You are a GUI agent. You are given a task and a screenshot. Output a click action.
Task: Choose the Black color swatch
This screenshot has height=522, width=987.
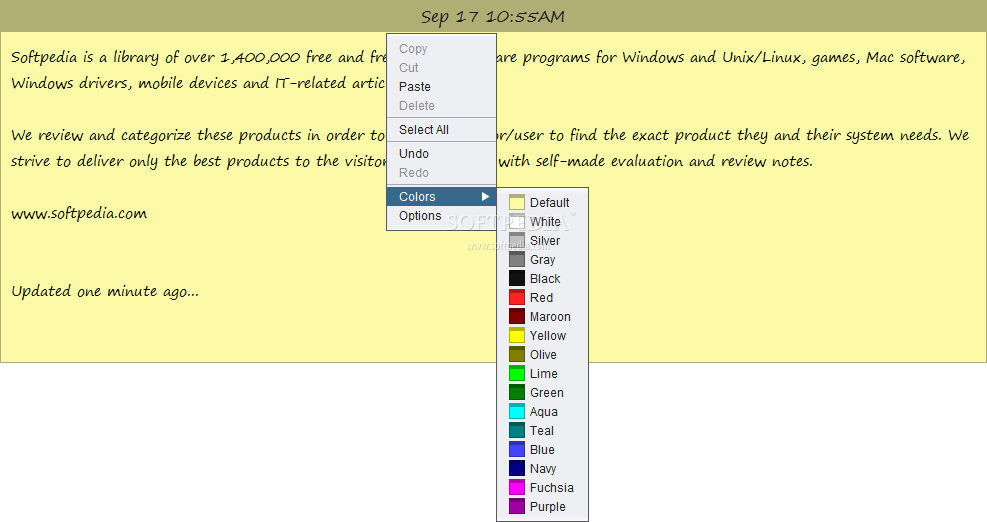click(x=517, y=278)
